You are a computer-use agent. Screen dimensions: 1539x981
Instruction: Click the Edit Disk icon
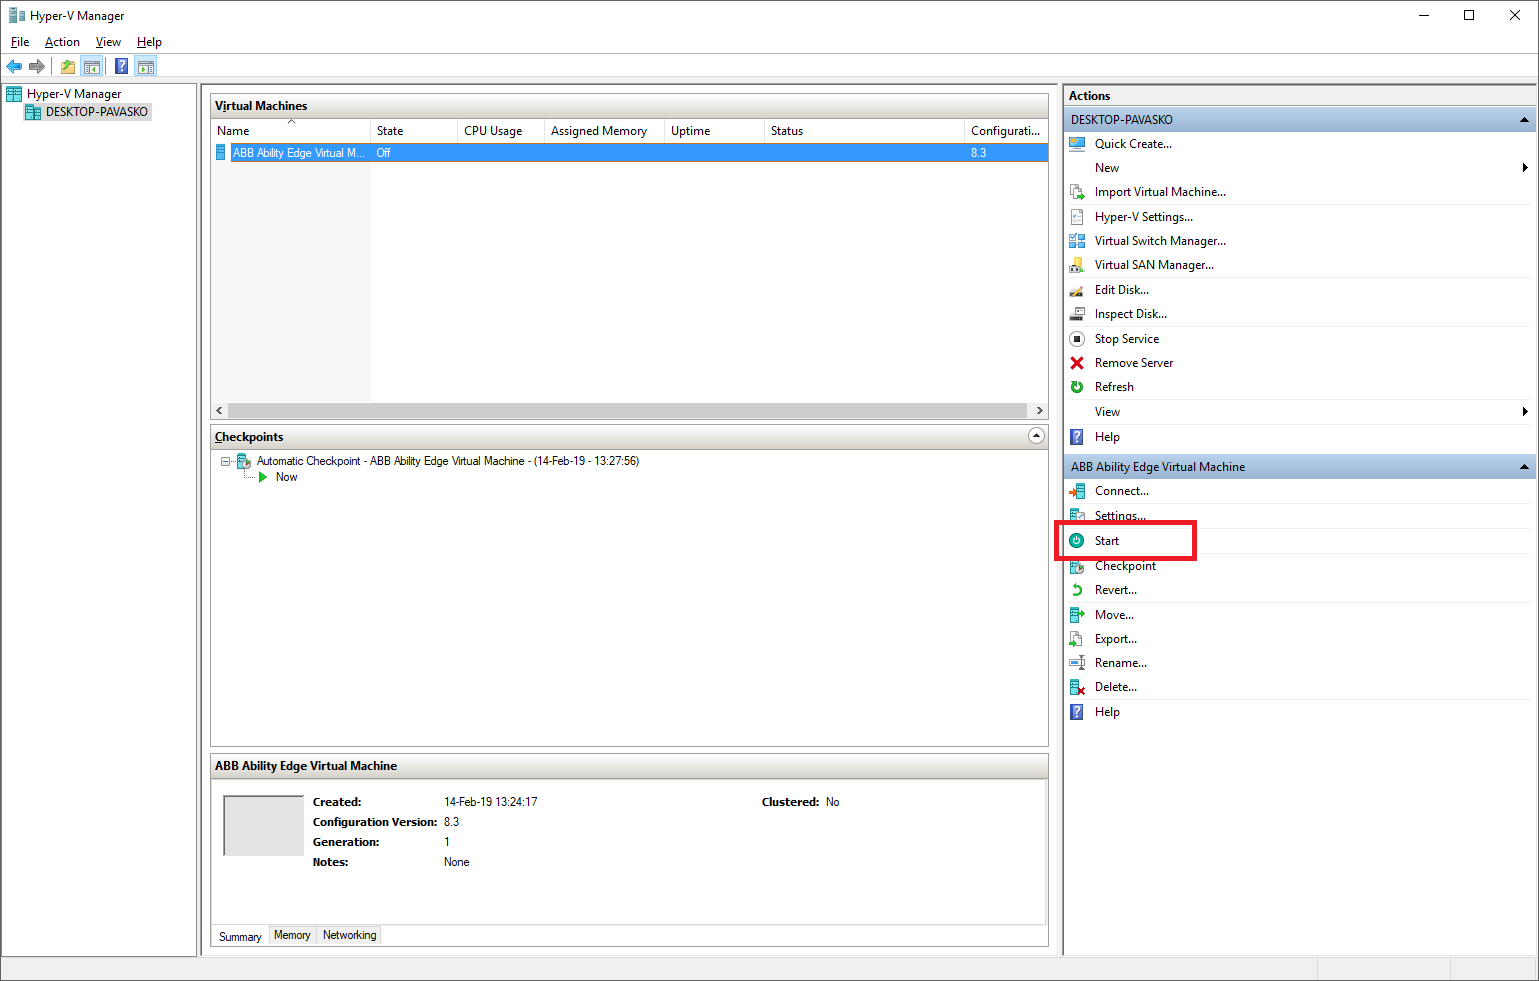pos(1077,290)
